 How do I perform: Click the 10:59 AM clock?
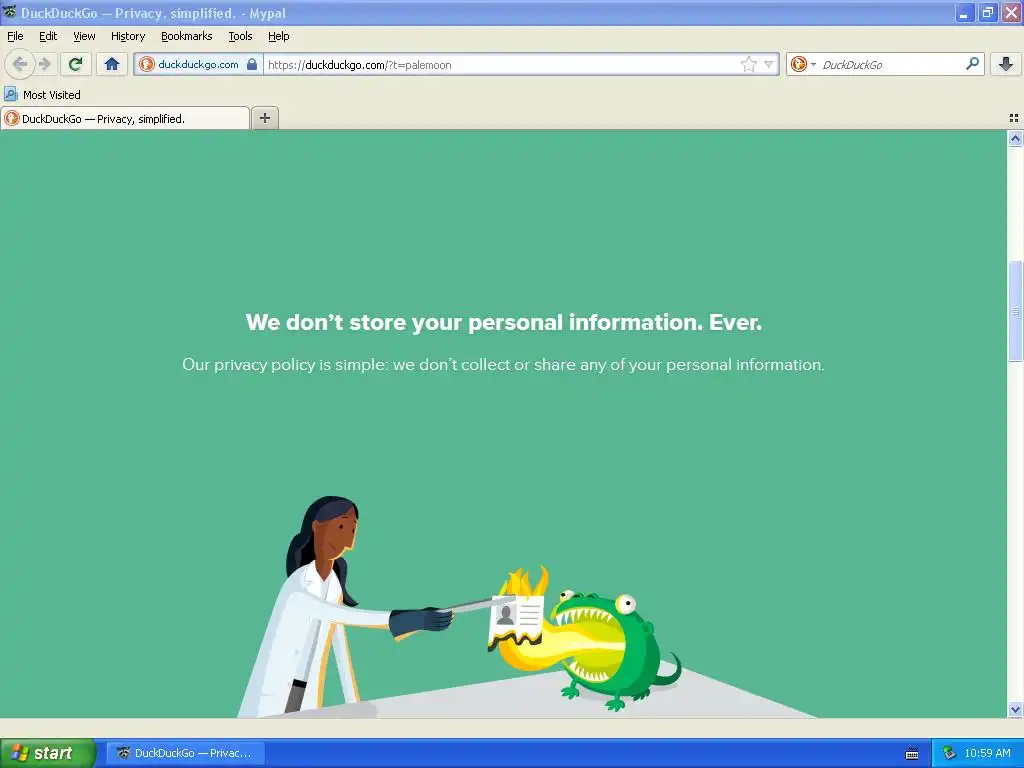987,753
